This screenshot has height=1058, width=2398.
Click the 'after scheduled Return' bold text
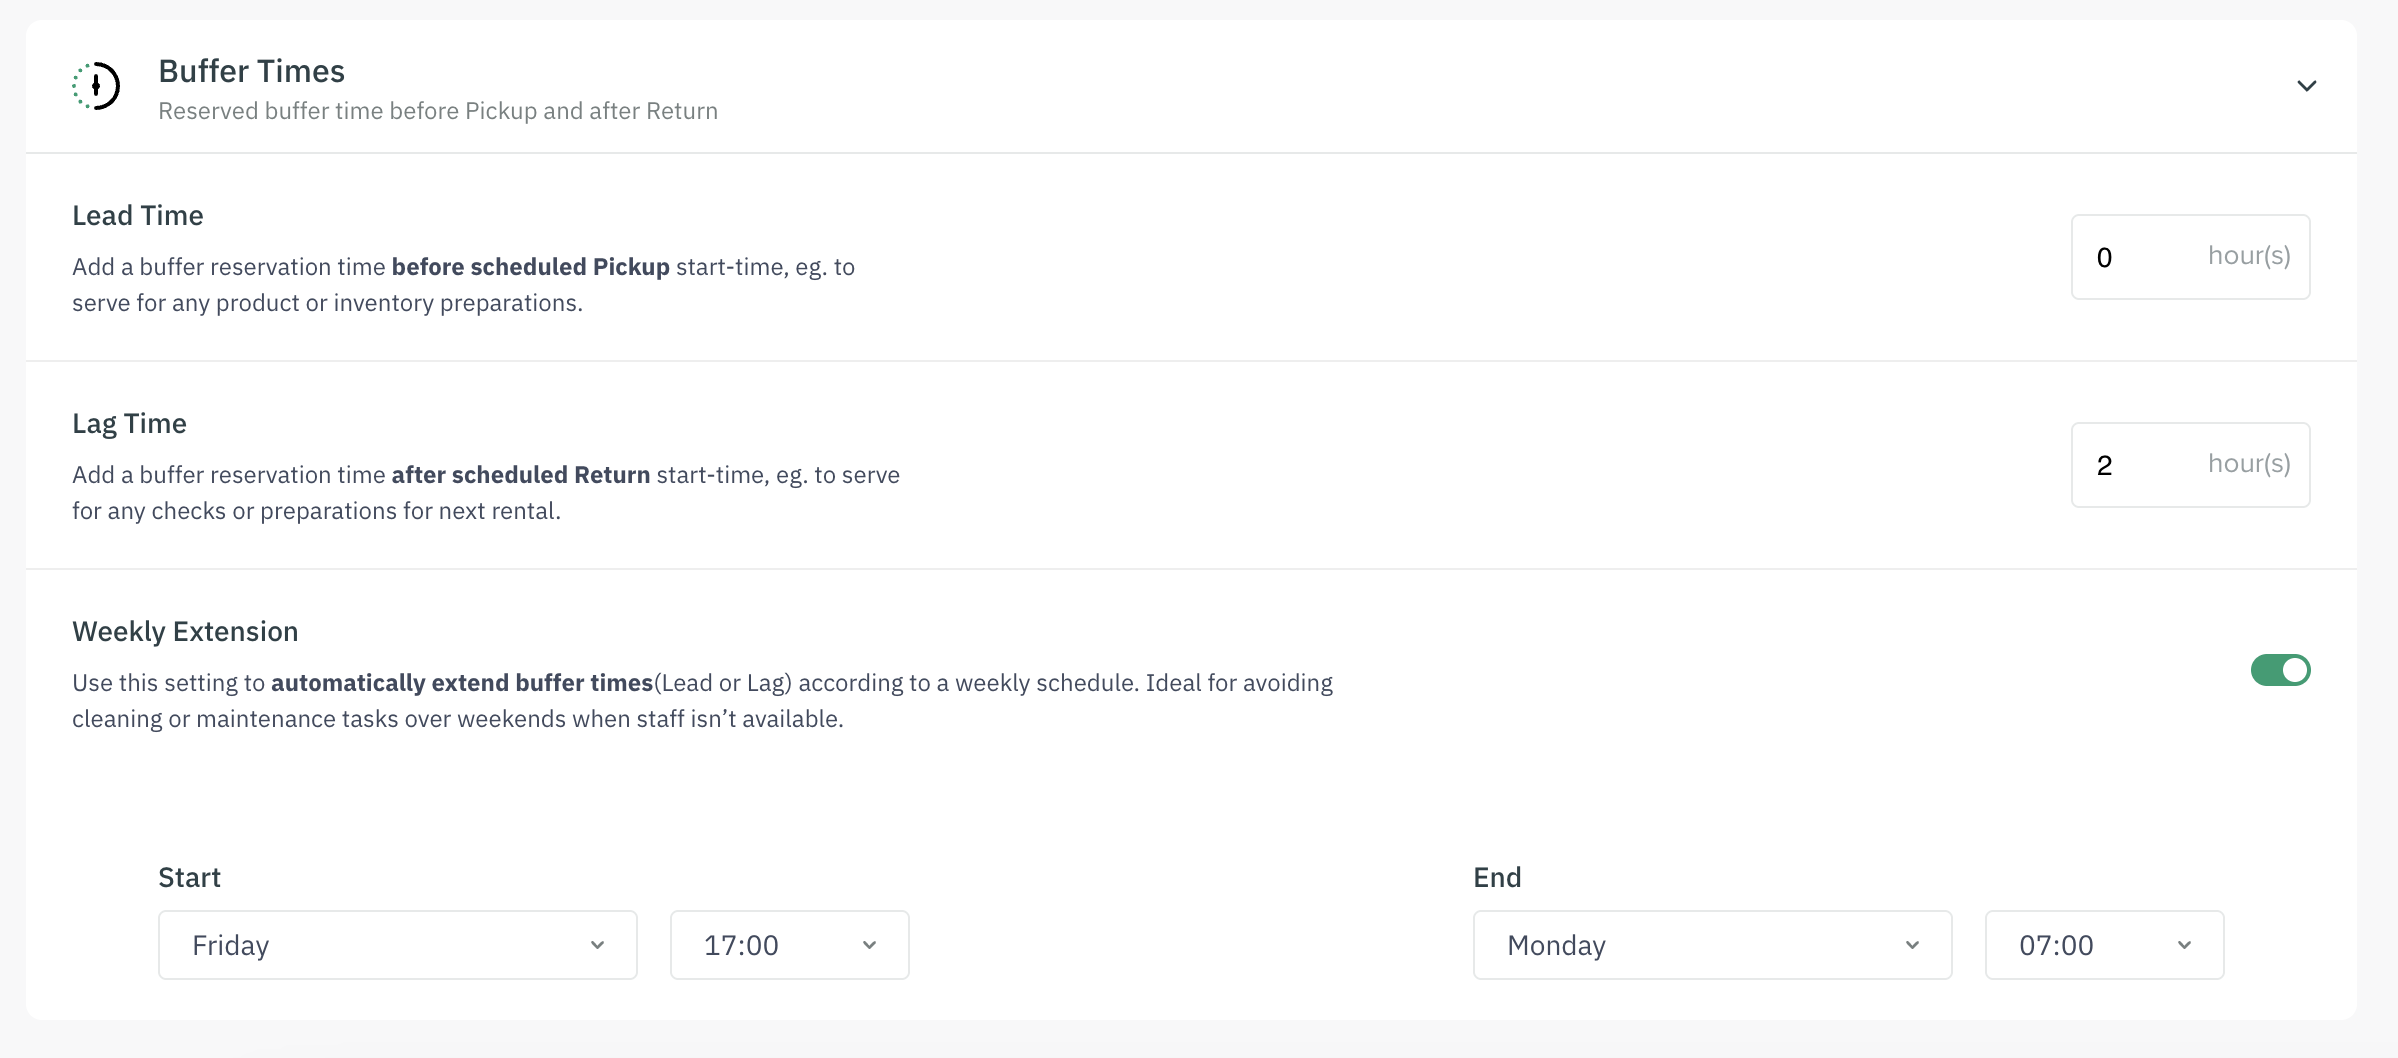click(x=520, y=475)
